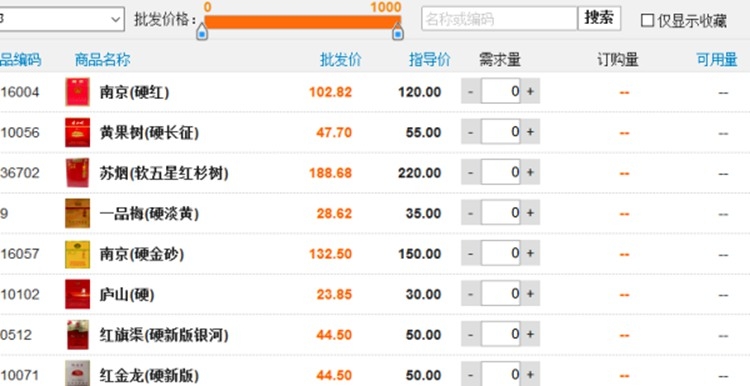Increase 南京(硬金砂) quantity with plus
Screen dimensions: 750x386
[x=530, y=253]
